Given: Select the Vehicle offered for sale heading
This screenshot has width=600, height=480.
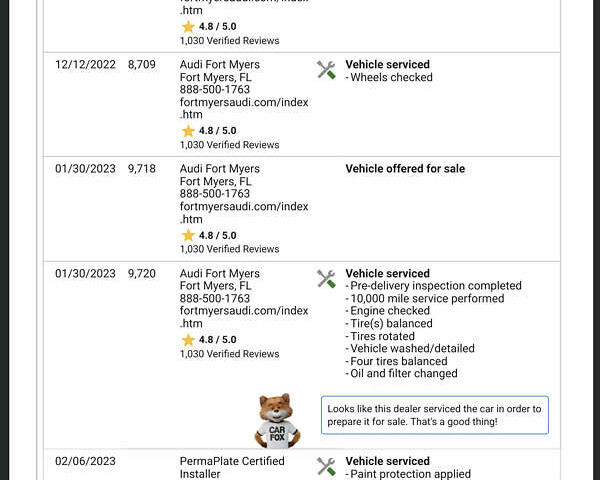Looking at the screenshot, I should (405, 169).
